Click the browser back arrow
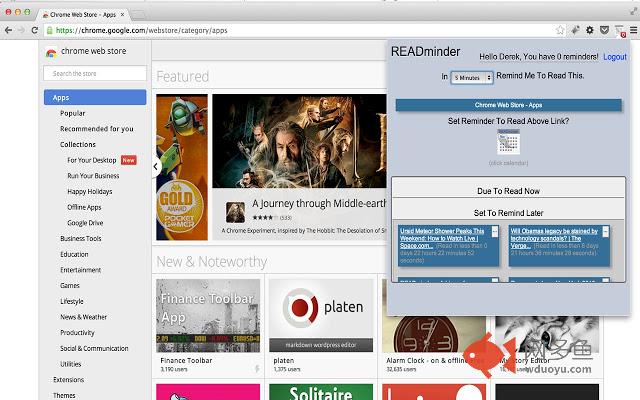The image size is (640, 400). point(8,30)
